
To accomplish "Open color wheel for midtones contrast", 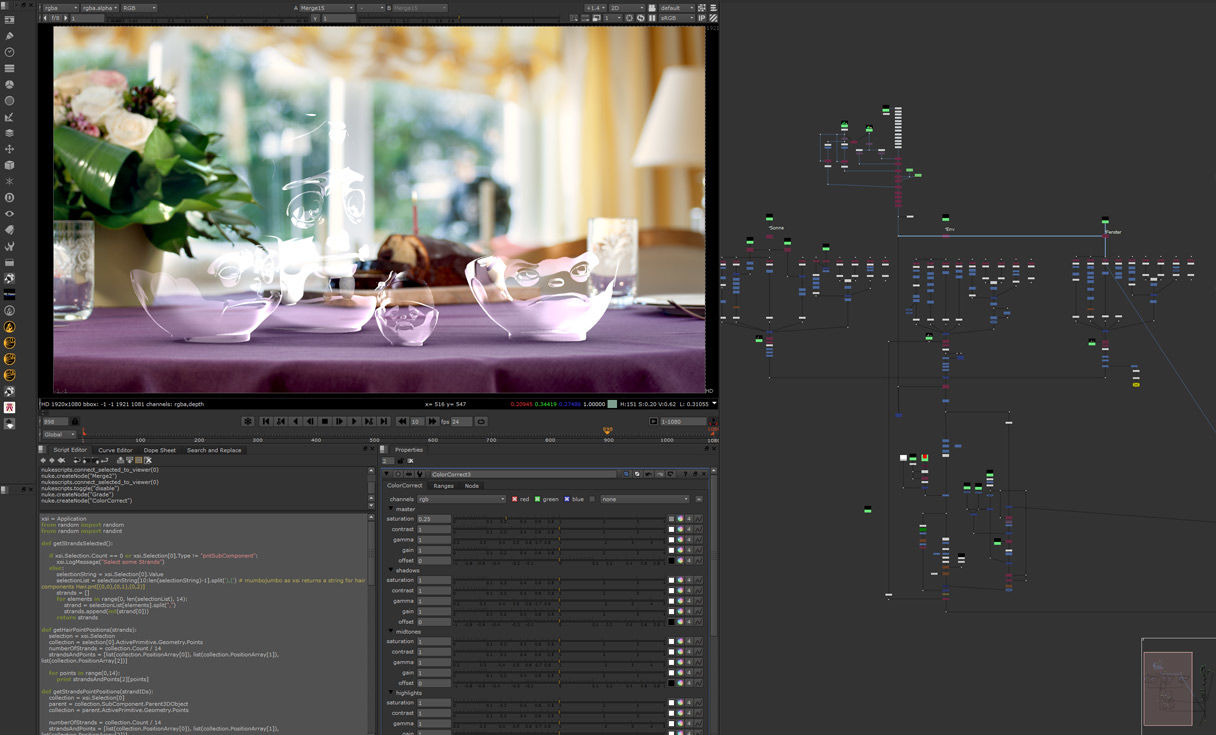I will [680, 652].
